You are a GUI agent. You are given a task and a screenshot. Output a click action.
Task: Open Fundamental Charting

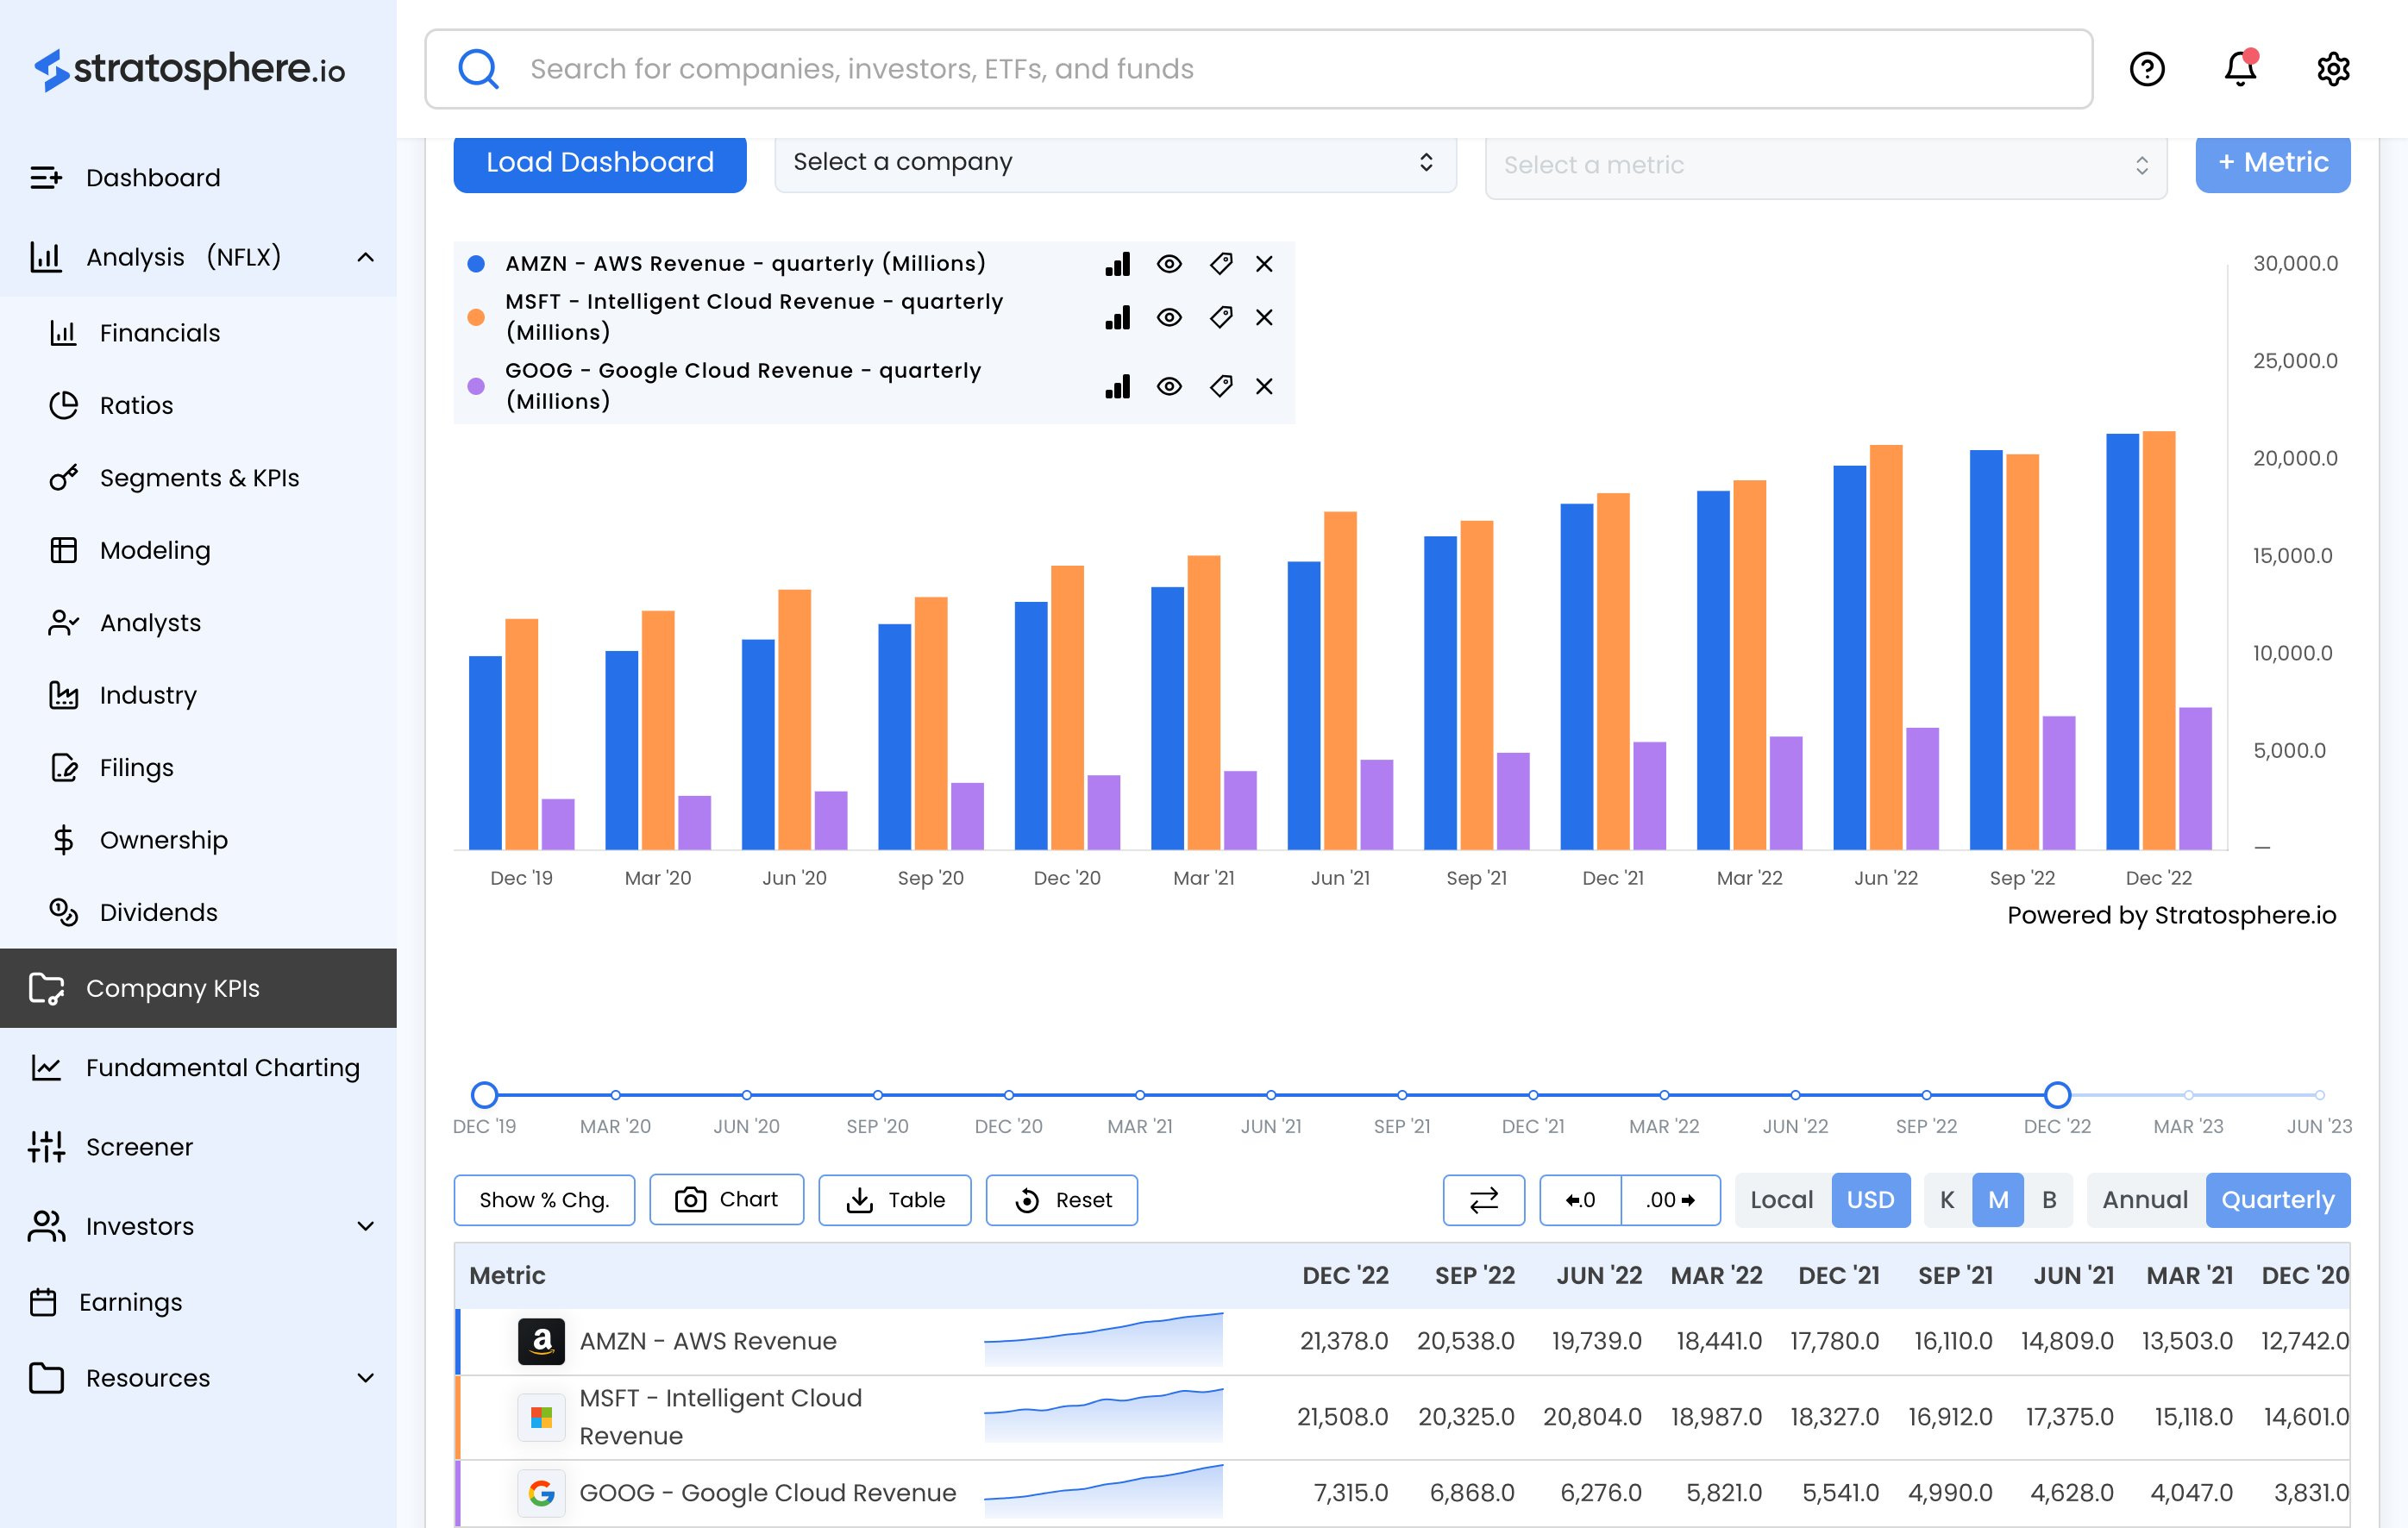tap(198, 1068)
